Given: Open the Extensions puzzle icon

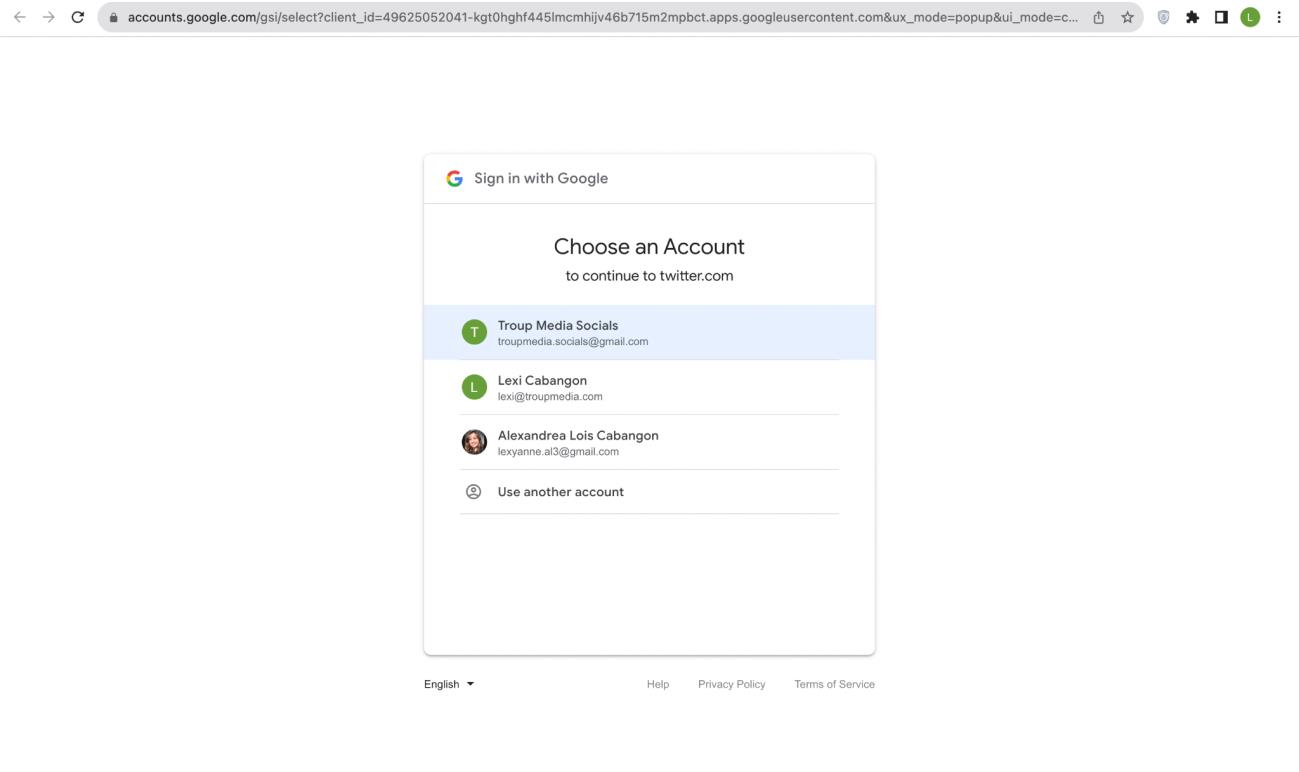Looking at the screenshot, I should tap(1192, 17).
